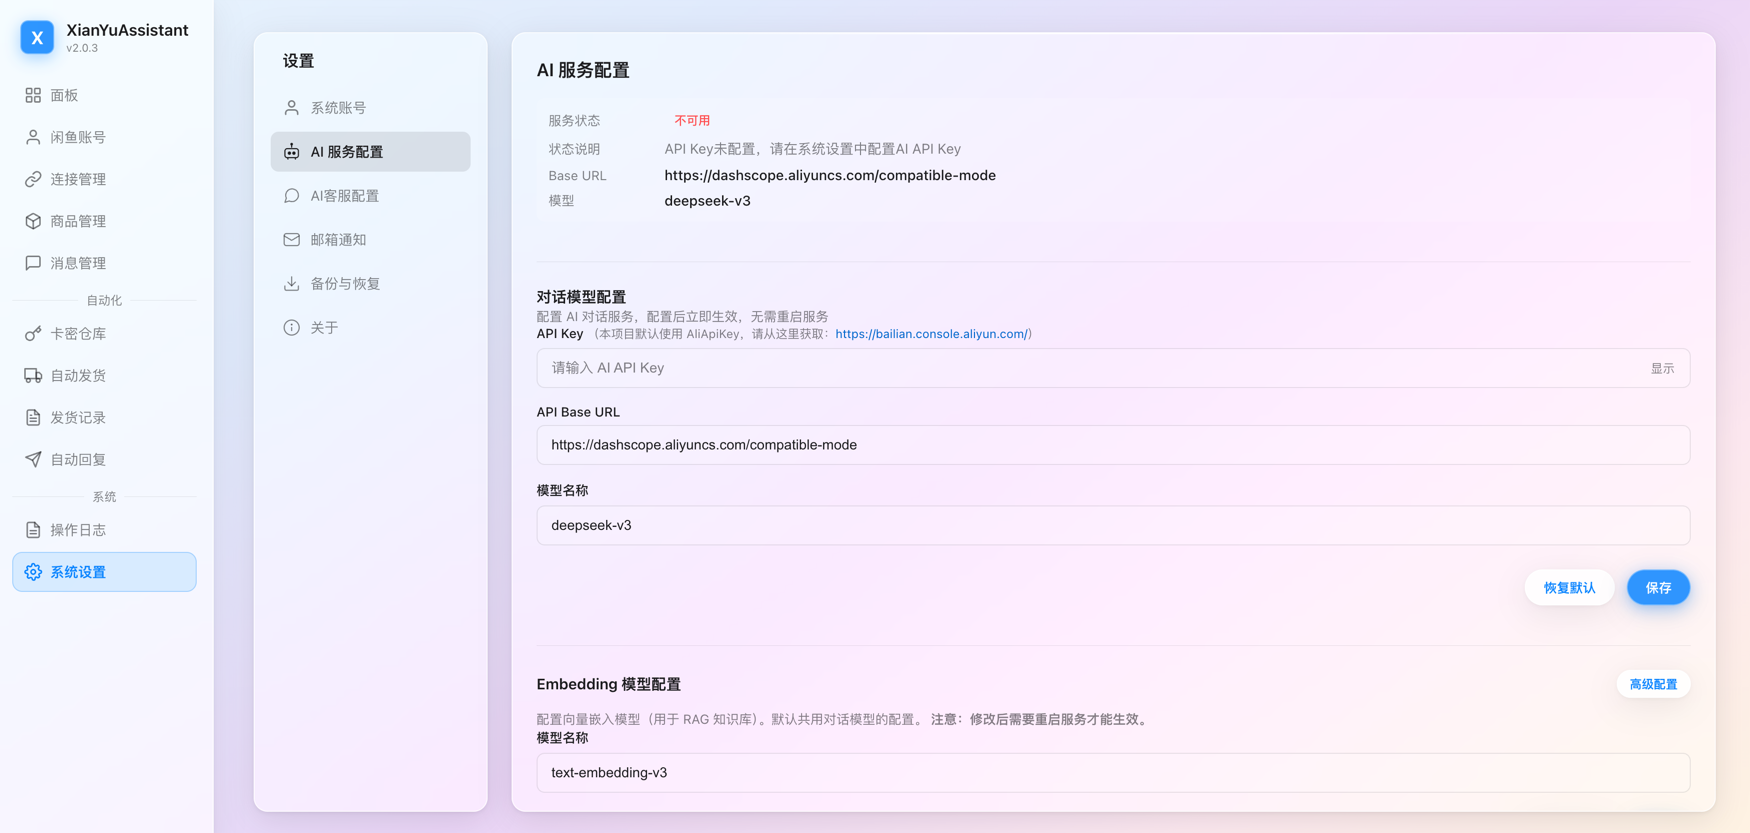Viewport: 1750px width, 833px height.
Task: Click the 备份与恢复 download icon
Action: pos(291,283)
